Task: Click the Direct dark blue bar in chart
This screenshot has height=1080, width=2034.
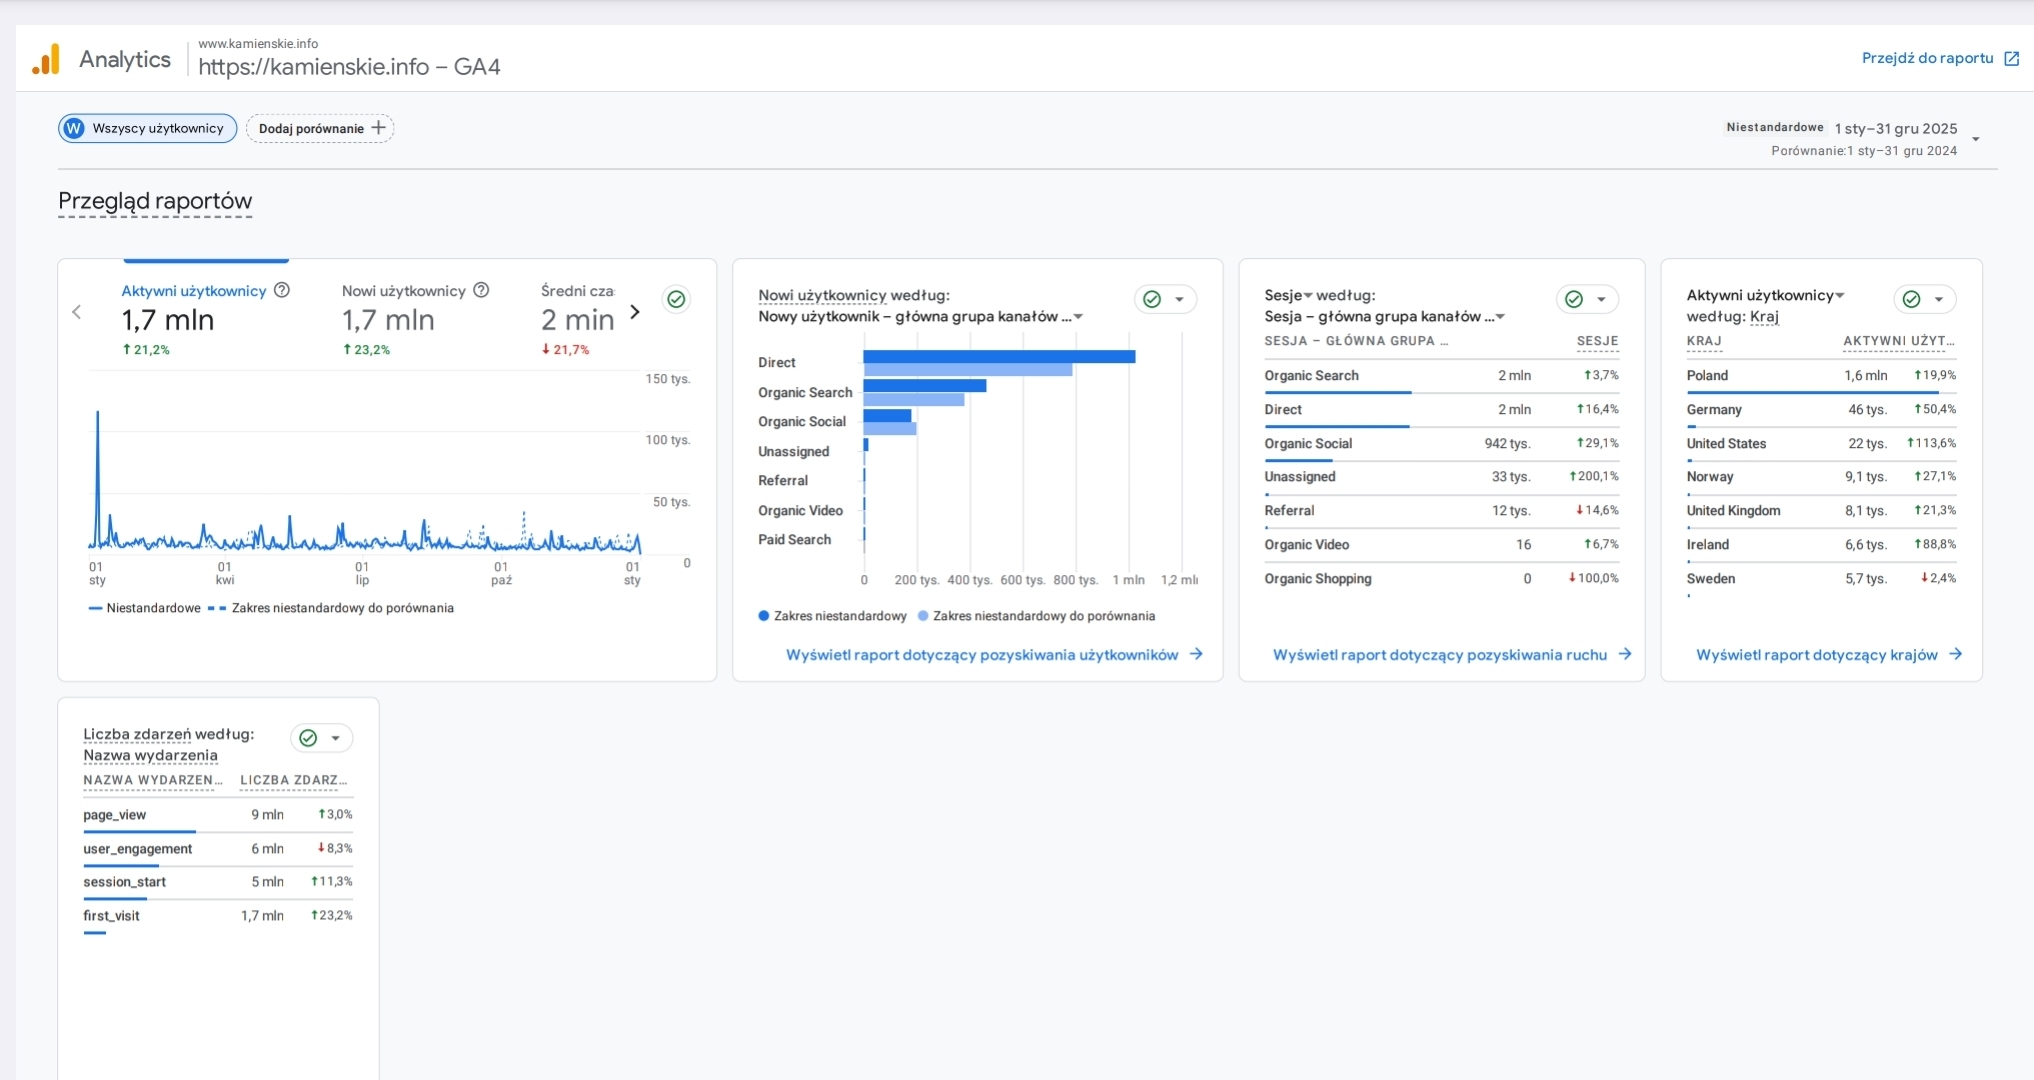Action: point(998,356)
